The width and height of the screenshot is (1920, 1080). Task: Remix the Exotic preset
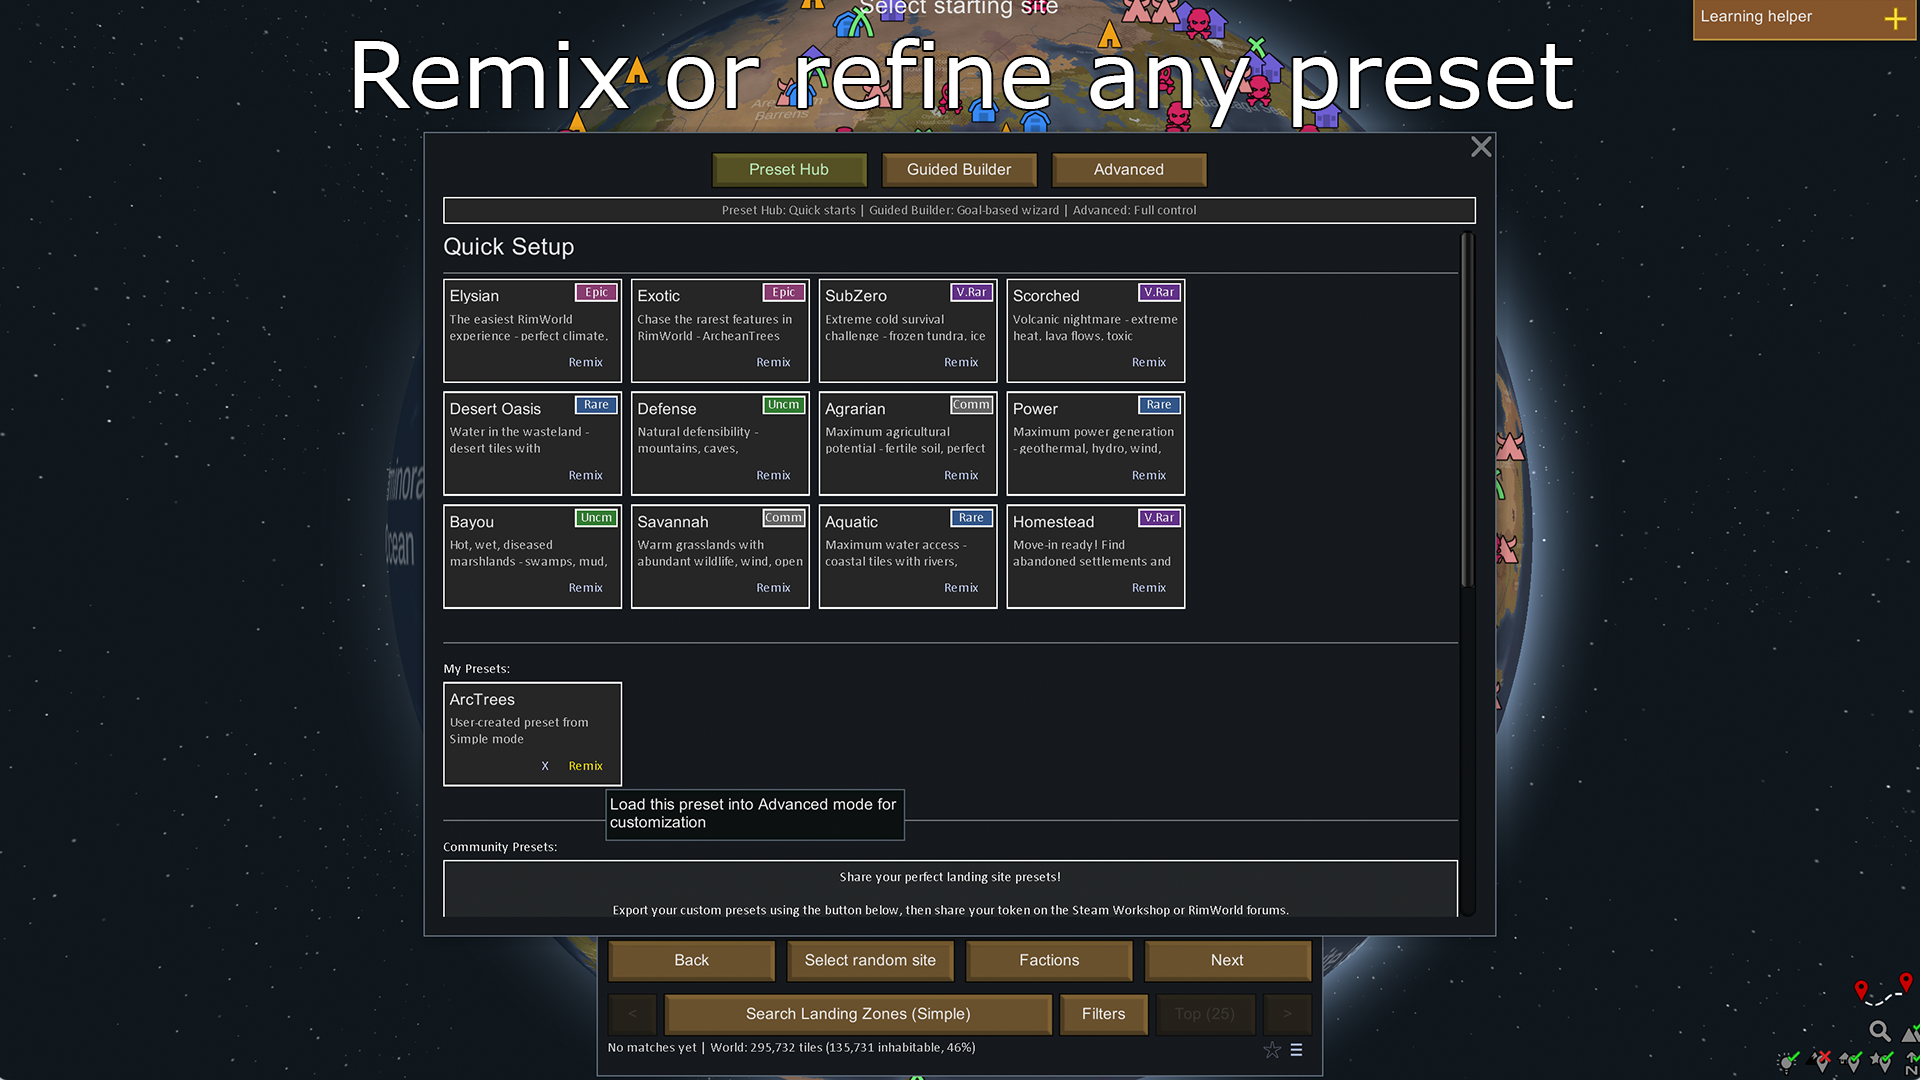(x=773, y=363)
